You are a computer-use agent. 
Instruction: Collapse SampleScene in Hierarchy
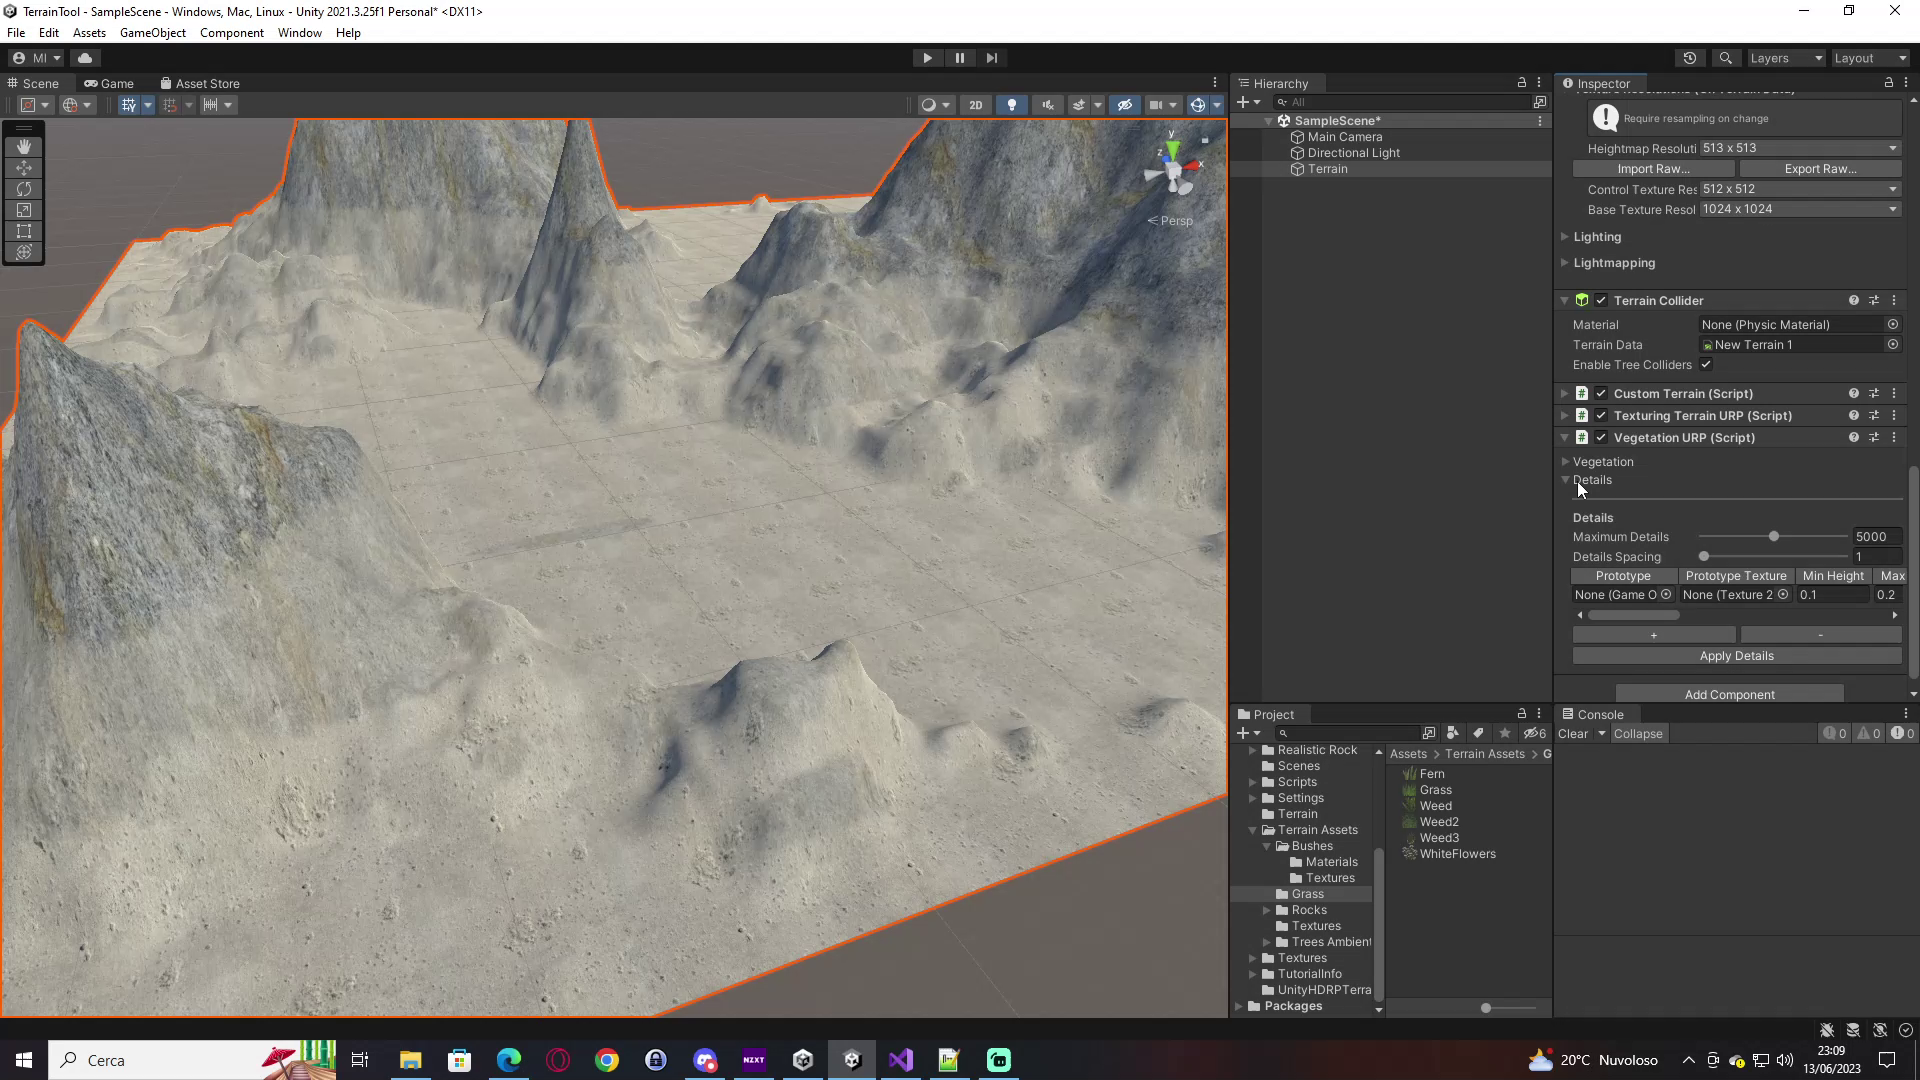point(1268,121)
